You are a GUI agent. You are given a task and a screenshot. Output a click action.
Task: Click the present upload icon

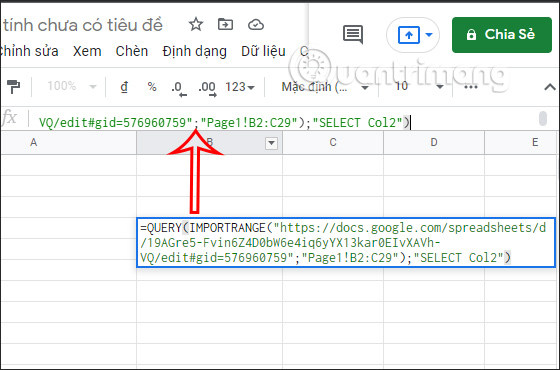coord(409,35)
